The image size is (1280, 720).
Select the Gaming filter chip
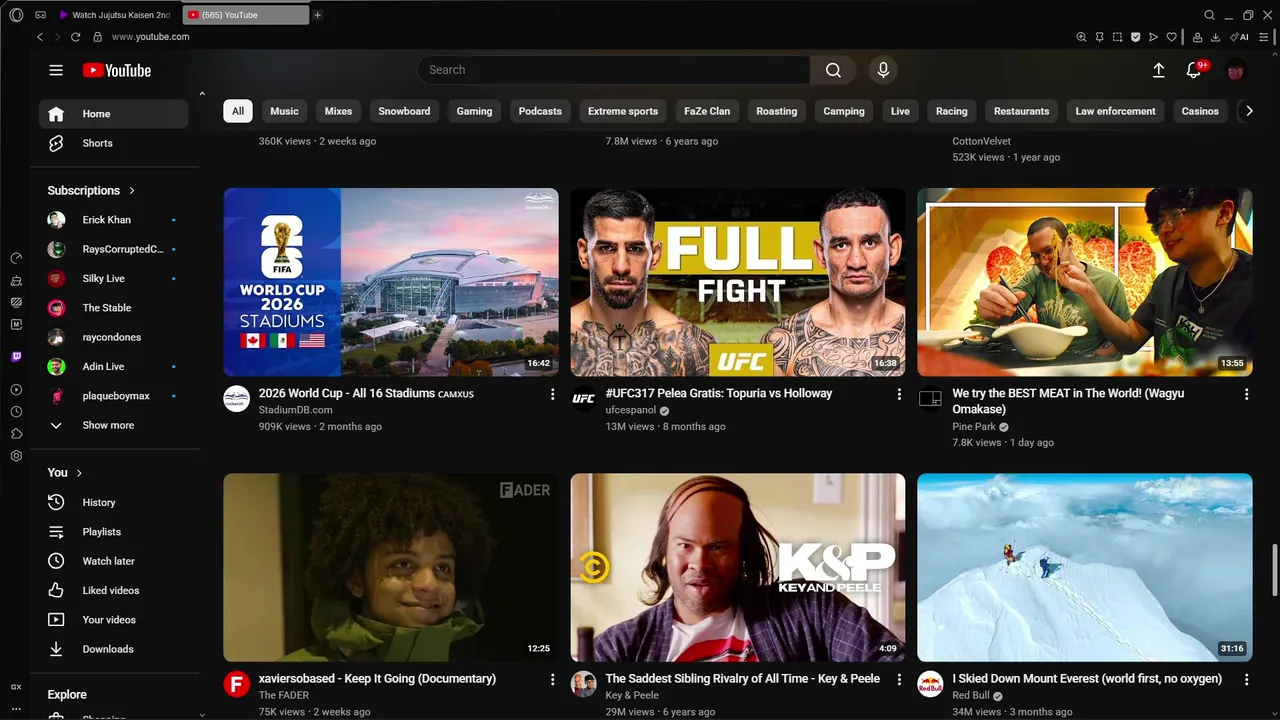(x=474, y=111)
